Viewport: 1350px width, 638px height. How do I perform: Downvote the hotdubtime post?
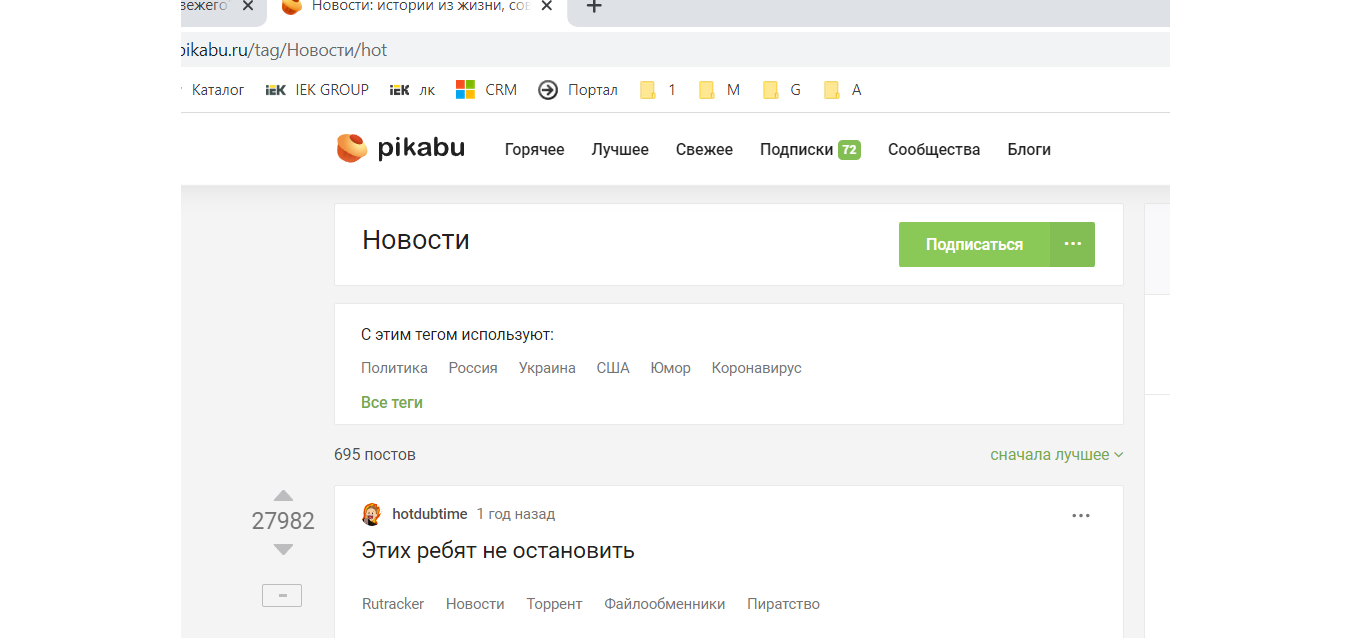click(x=283, y=549)
